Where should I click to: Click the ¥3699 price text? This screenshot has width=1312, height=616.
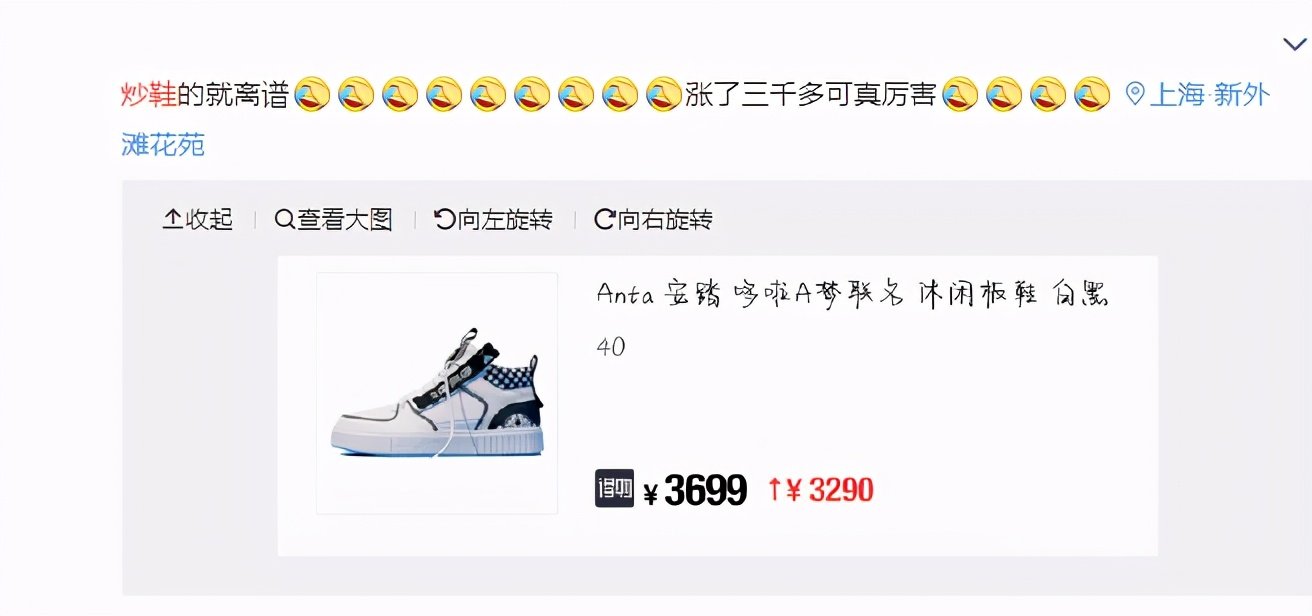pyautogui.click(x=695, y=490)
